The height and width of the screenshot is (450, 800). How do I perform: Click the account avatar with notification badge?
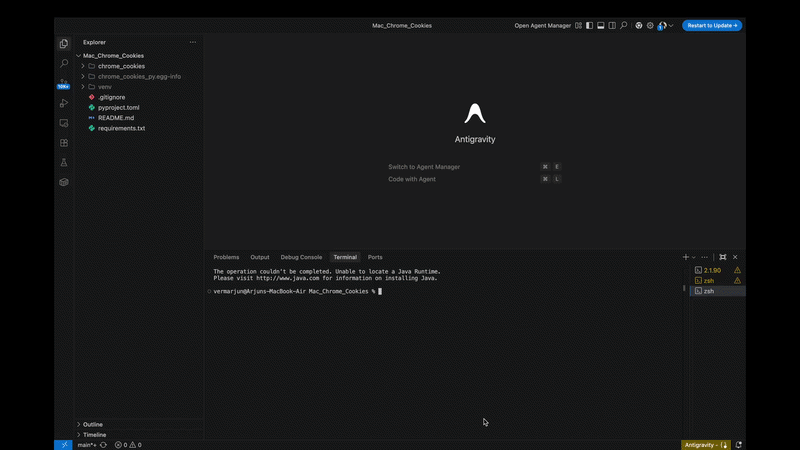tap(662, 26)
